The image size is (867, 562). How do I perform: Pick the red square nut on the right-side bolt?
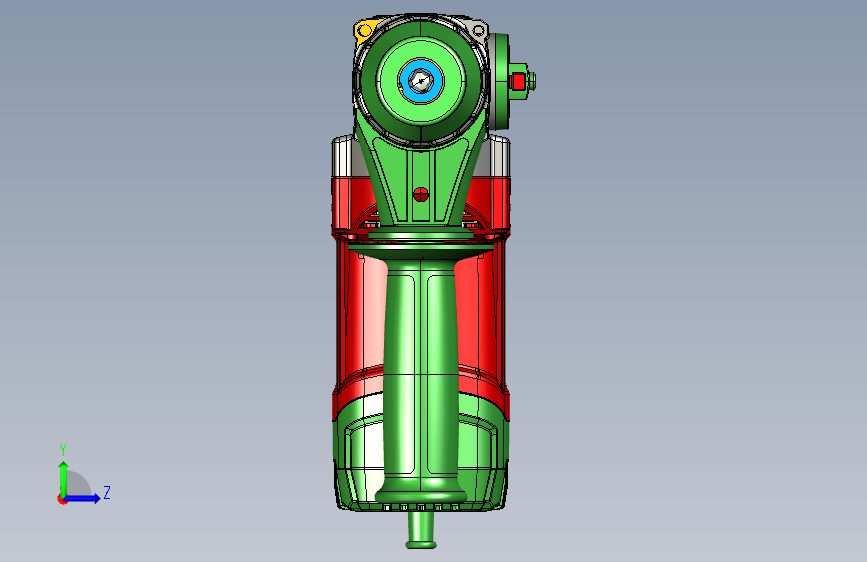point(518,82)
